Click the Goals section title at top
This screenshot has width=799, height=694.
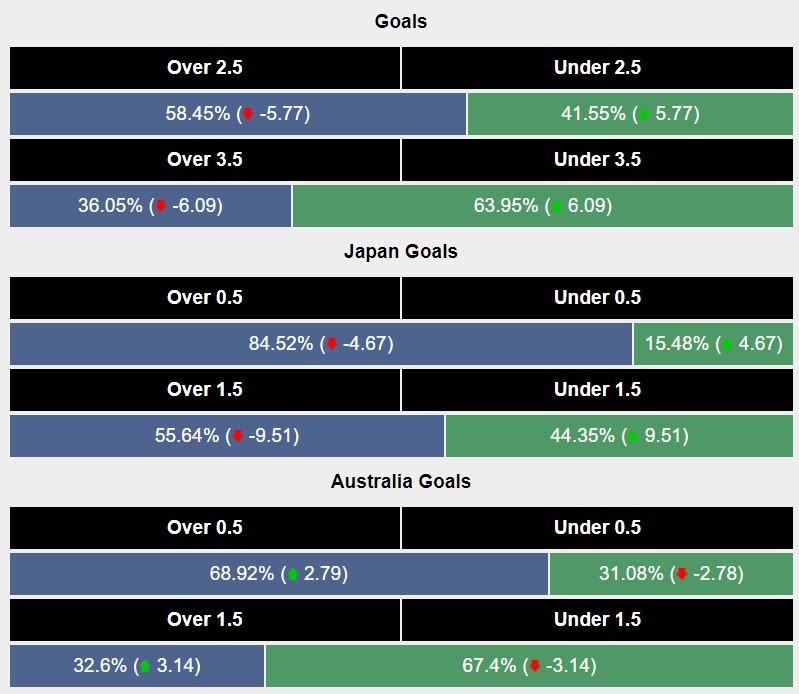point(400,22)
